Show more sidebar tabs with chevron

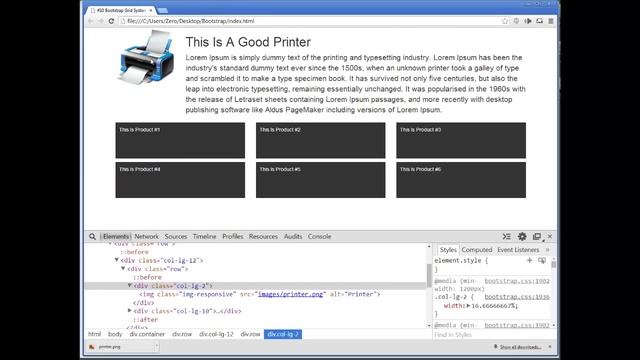pyautogui.click(x=548, y=250)
